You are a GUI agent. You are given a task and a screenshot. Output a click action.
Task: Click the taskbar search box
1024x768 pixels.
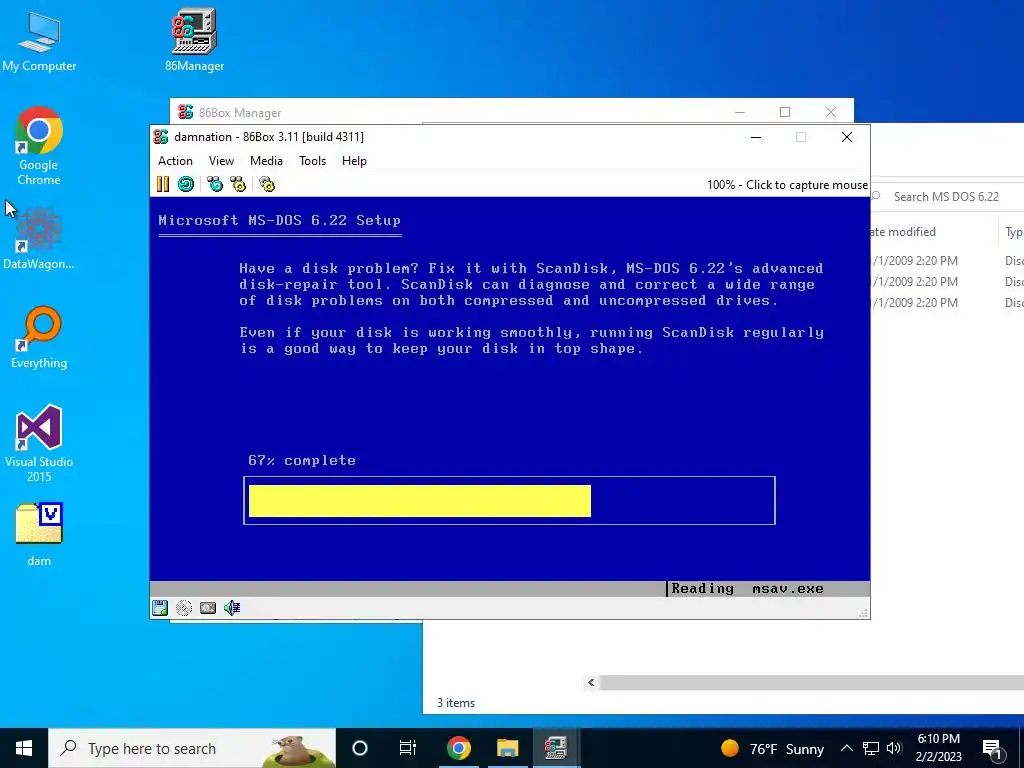[x=192, y=748]
